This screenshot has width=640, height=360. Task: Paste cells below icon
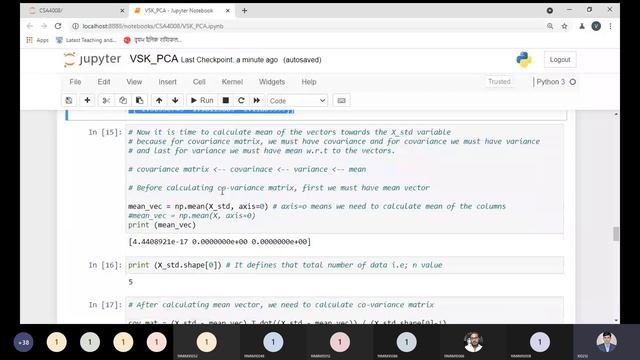click(139, 100)
